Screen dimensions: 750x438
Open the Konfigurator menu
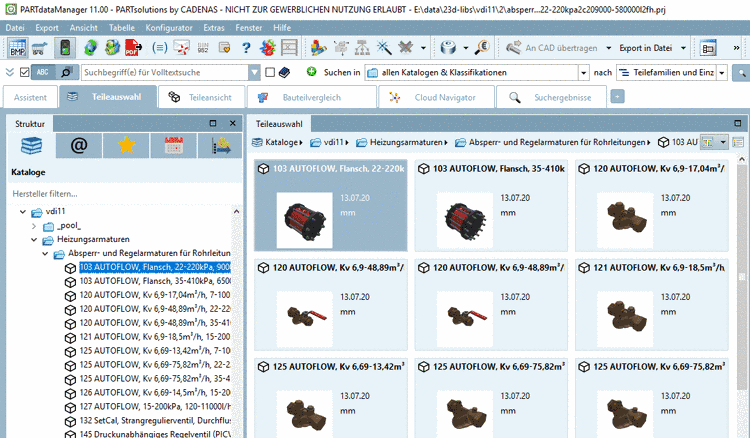[x=169, y=28]
